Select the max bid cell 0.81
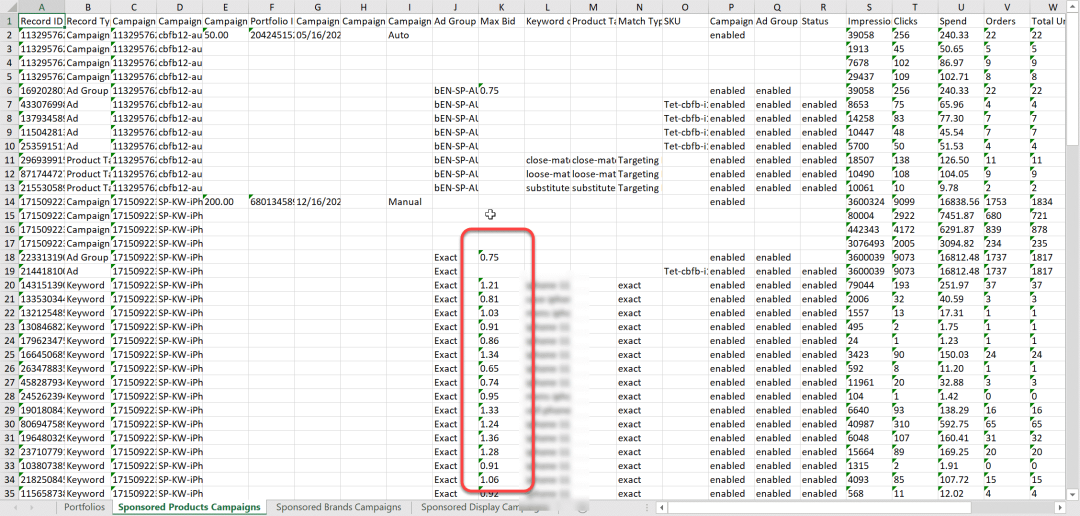 pyautogui.click(x=501, y=298)
